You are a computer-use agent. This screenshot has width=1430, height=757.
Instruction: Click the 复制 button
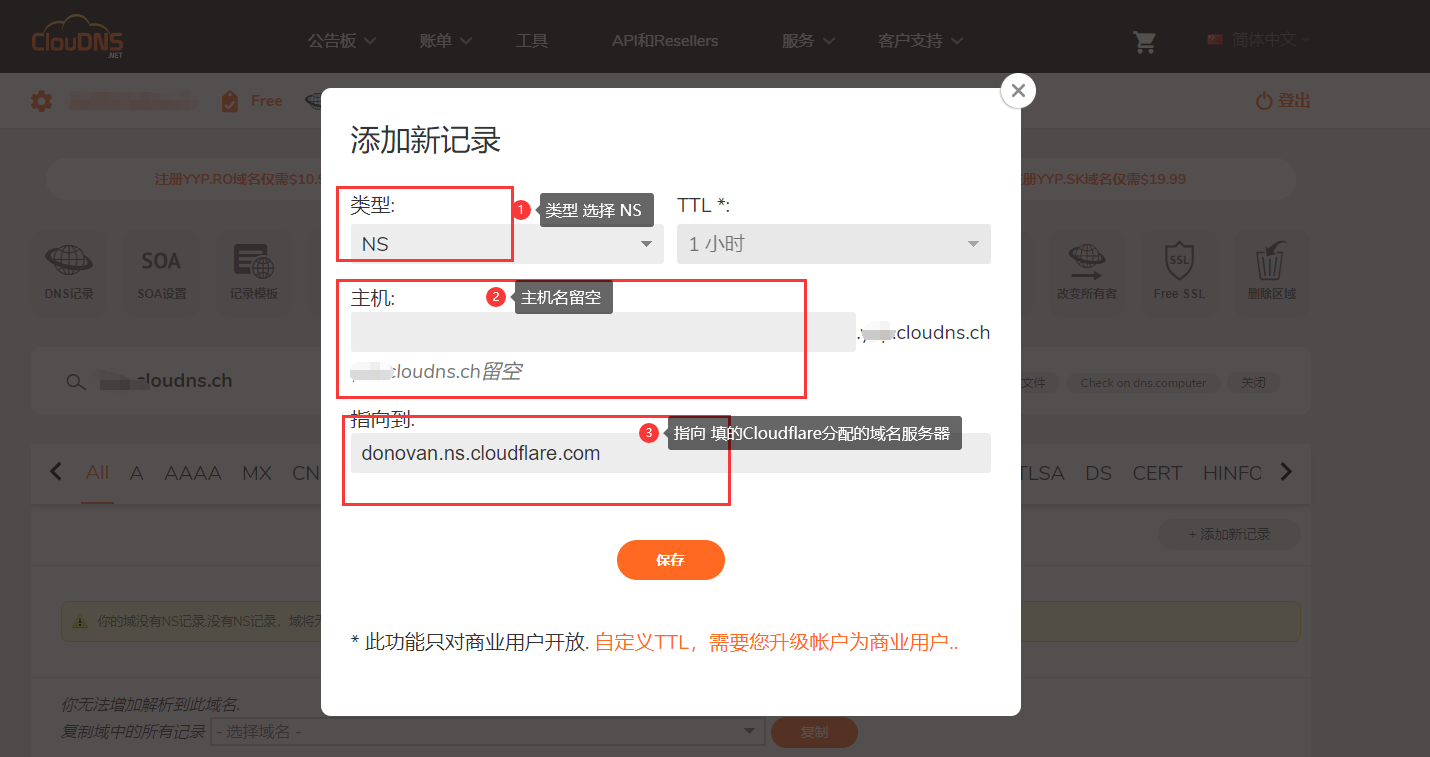click(x=814, y=732)
